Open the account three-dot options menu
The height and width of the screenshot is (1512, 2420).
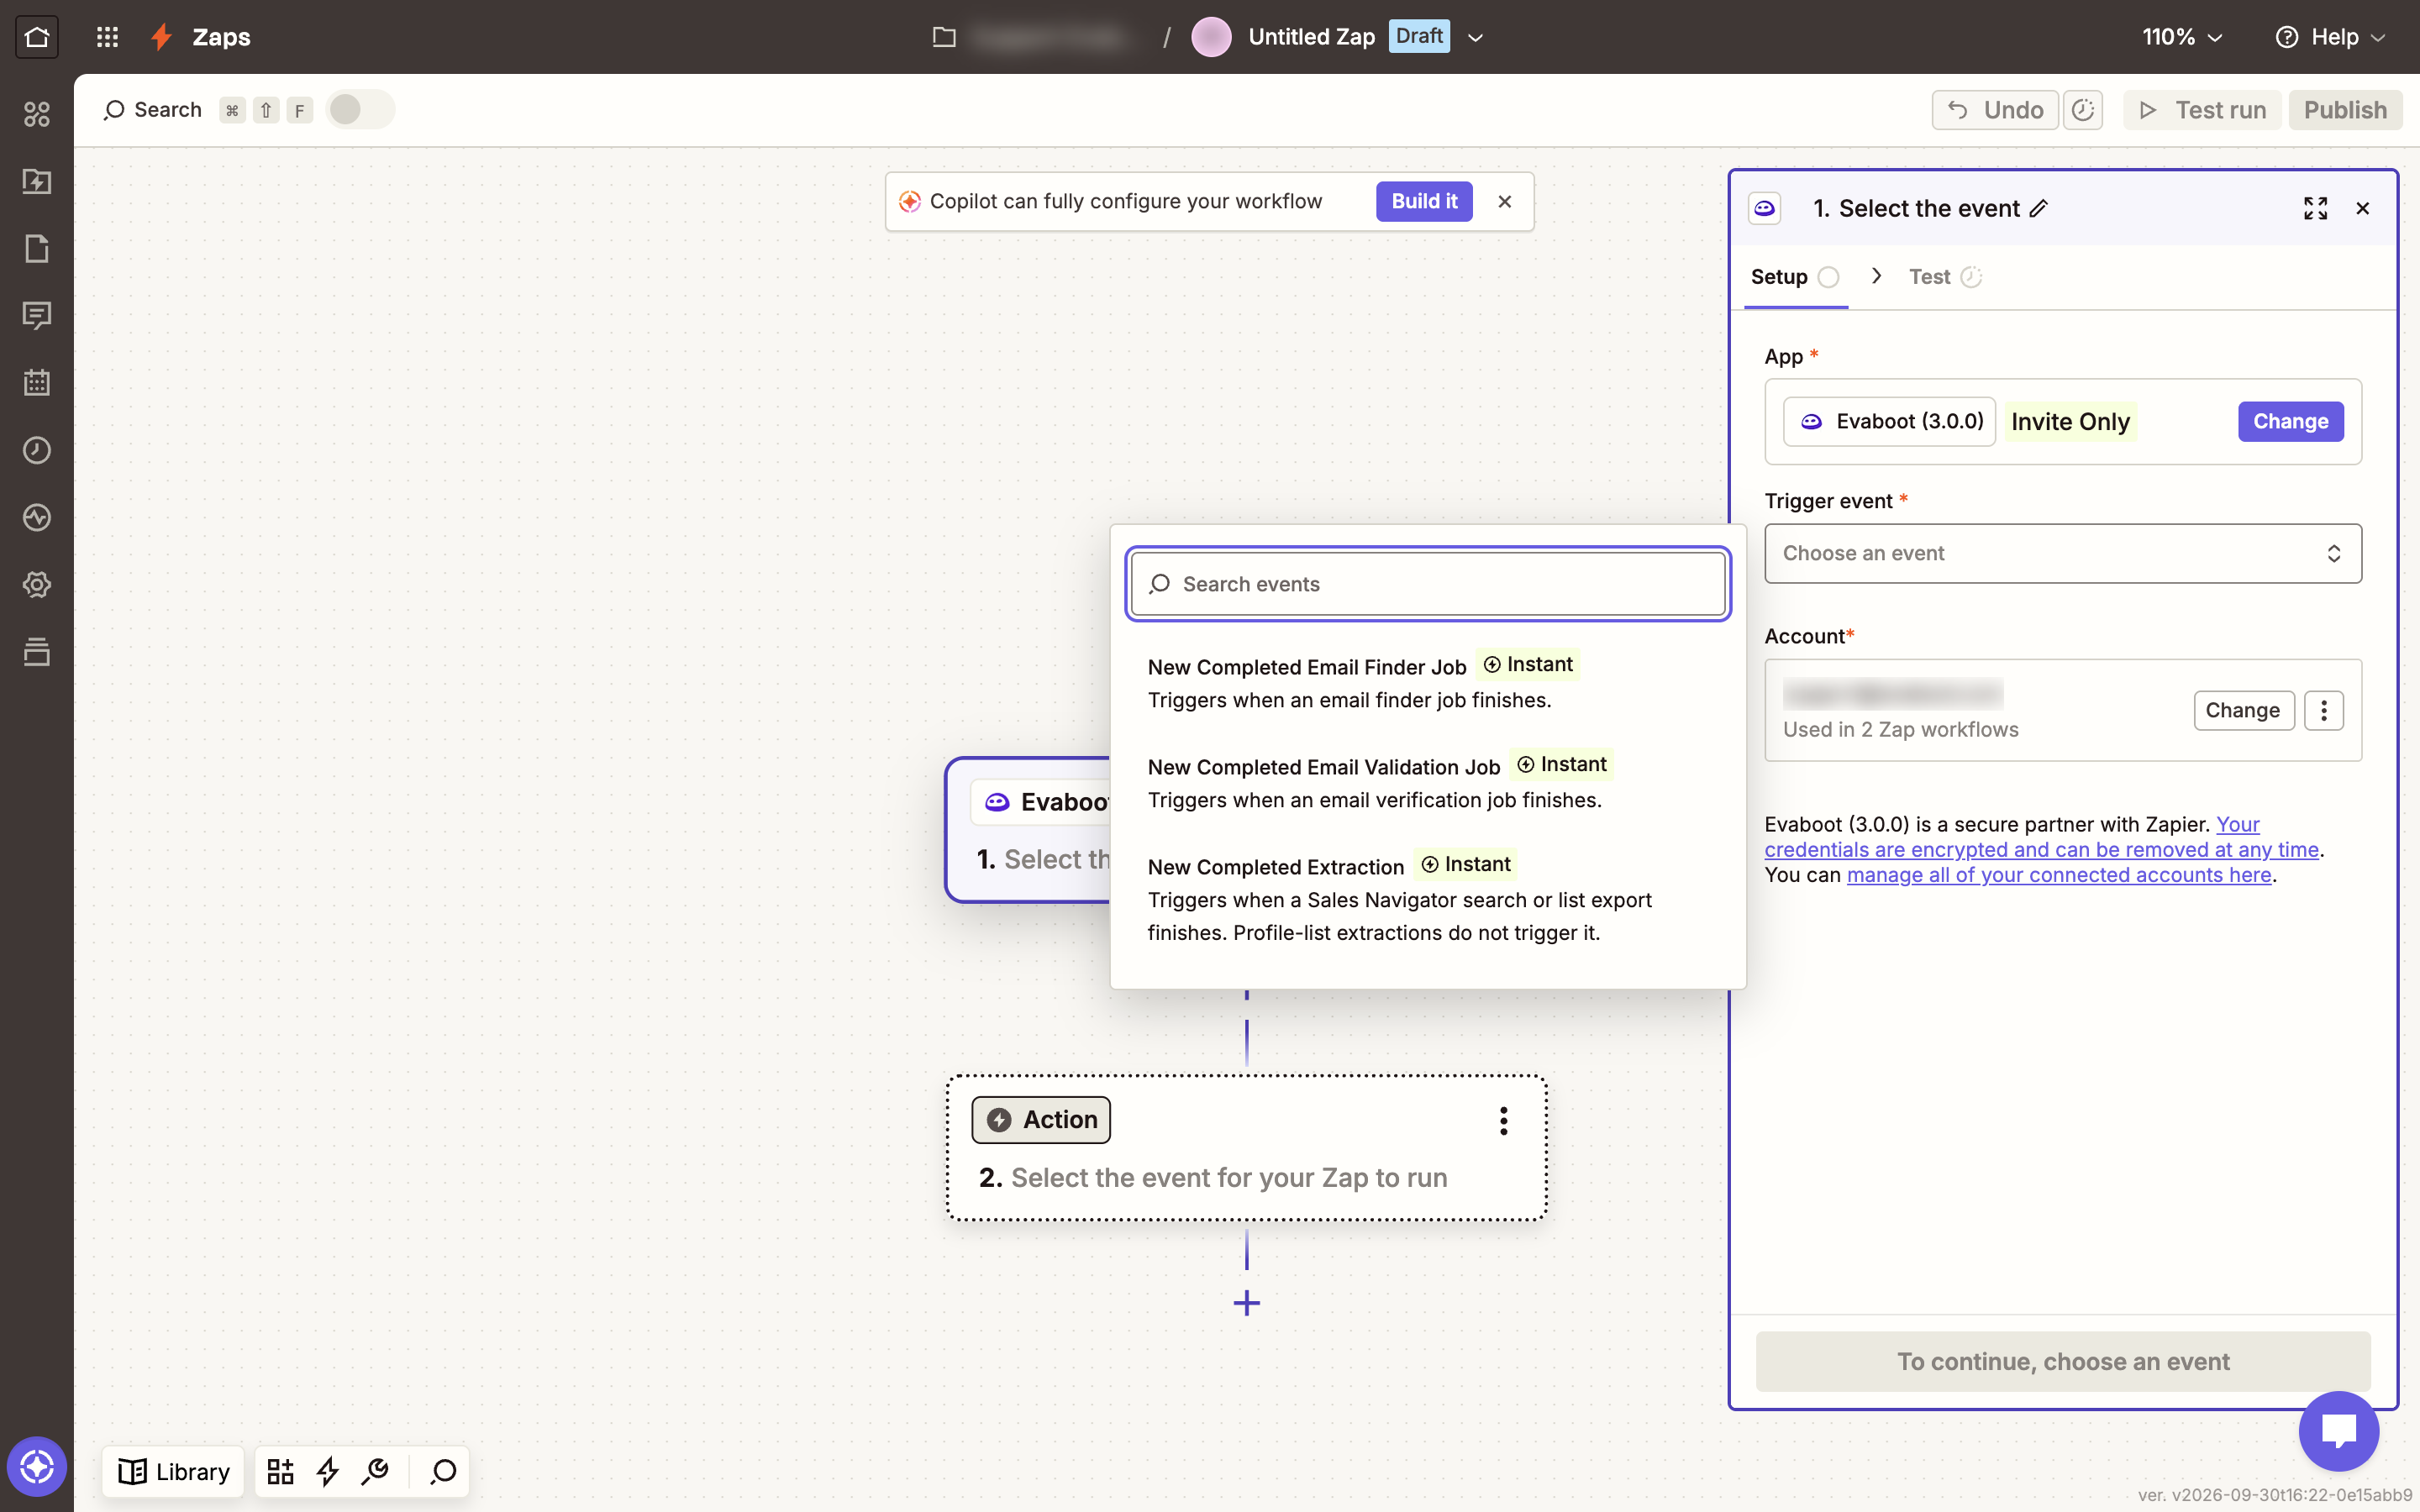[x=2324, y=711]
